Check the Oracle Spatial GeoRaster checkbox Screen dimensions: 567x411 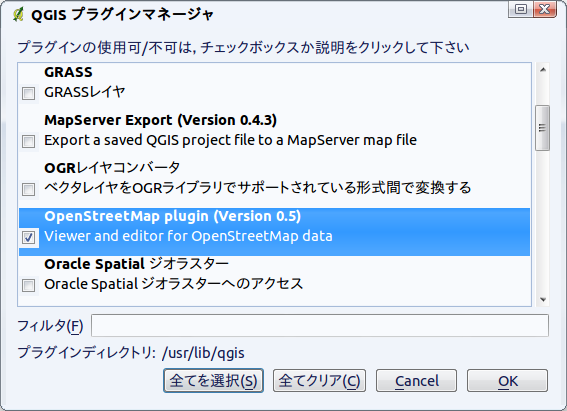pos(28,285)
